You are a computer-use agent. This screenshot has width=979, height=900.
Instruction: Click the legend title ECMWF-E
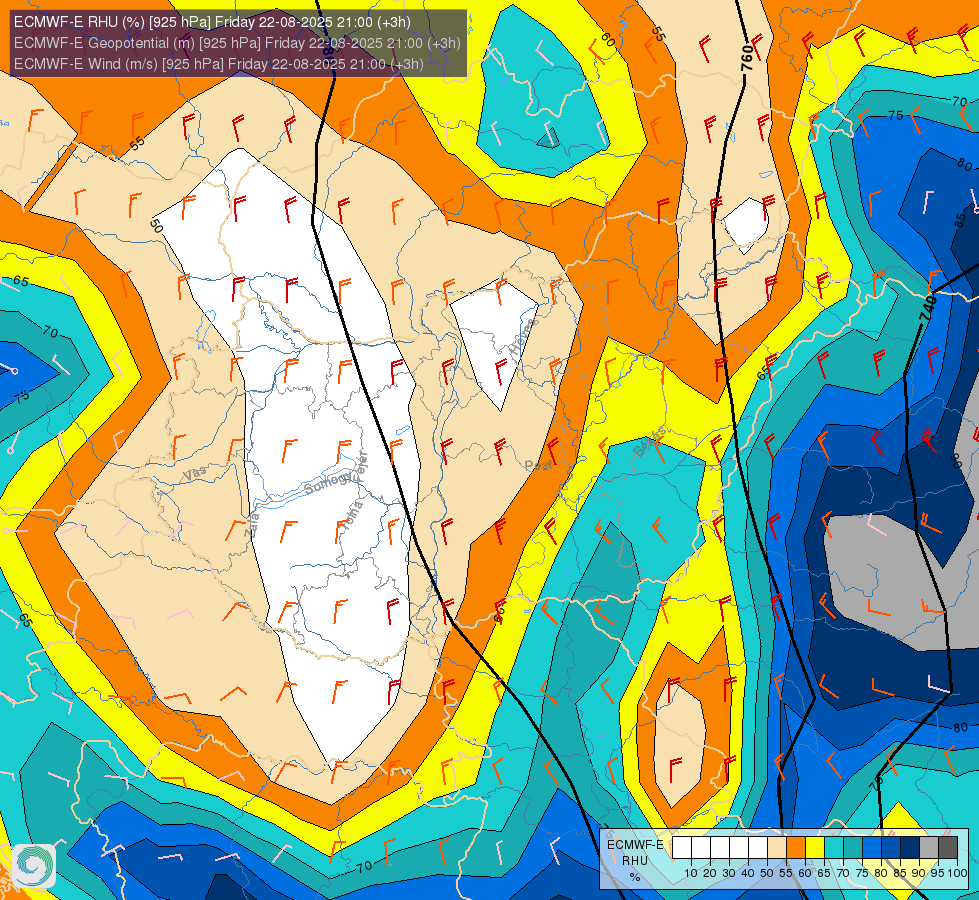[x=635, y=844]
